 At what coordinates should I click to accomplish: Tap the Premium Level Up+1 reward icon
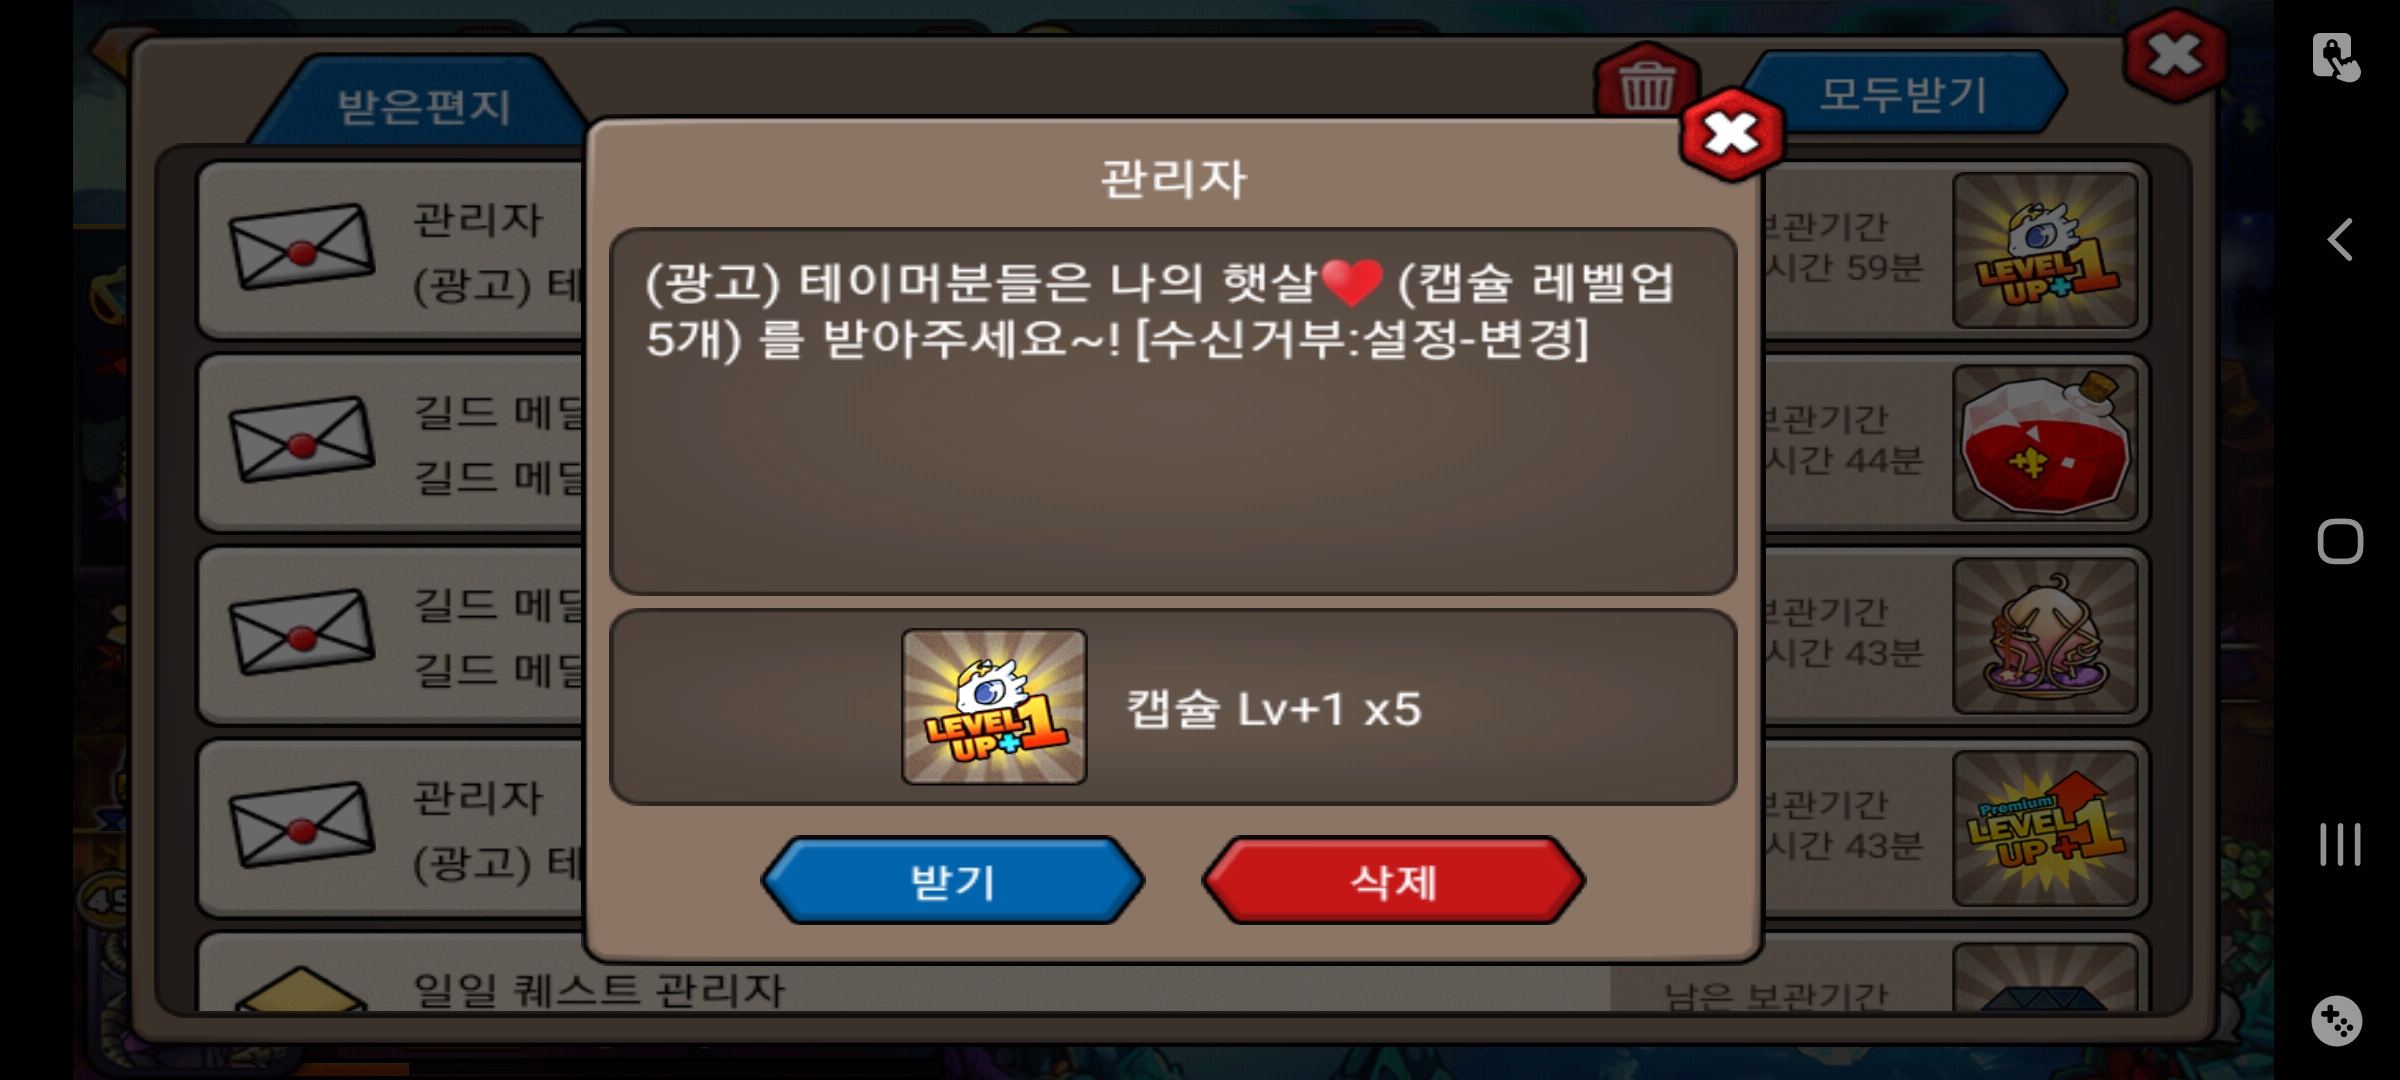(x=2045, y=828)
